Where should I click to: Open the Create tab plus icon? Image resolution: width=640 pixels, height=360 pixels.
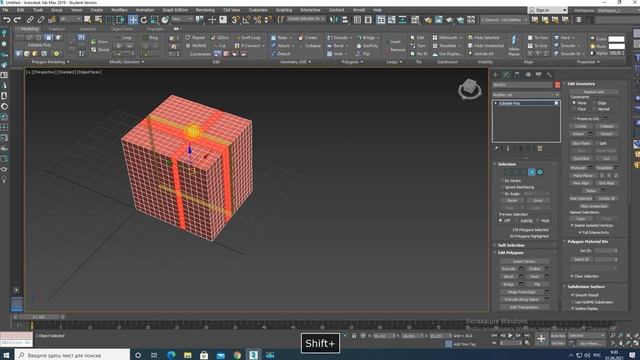coord(496,75)
